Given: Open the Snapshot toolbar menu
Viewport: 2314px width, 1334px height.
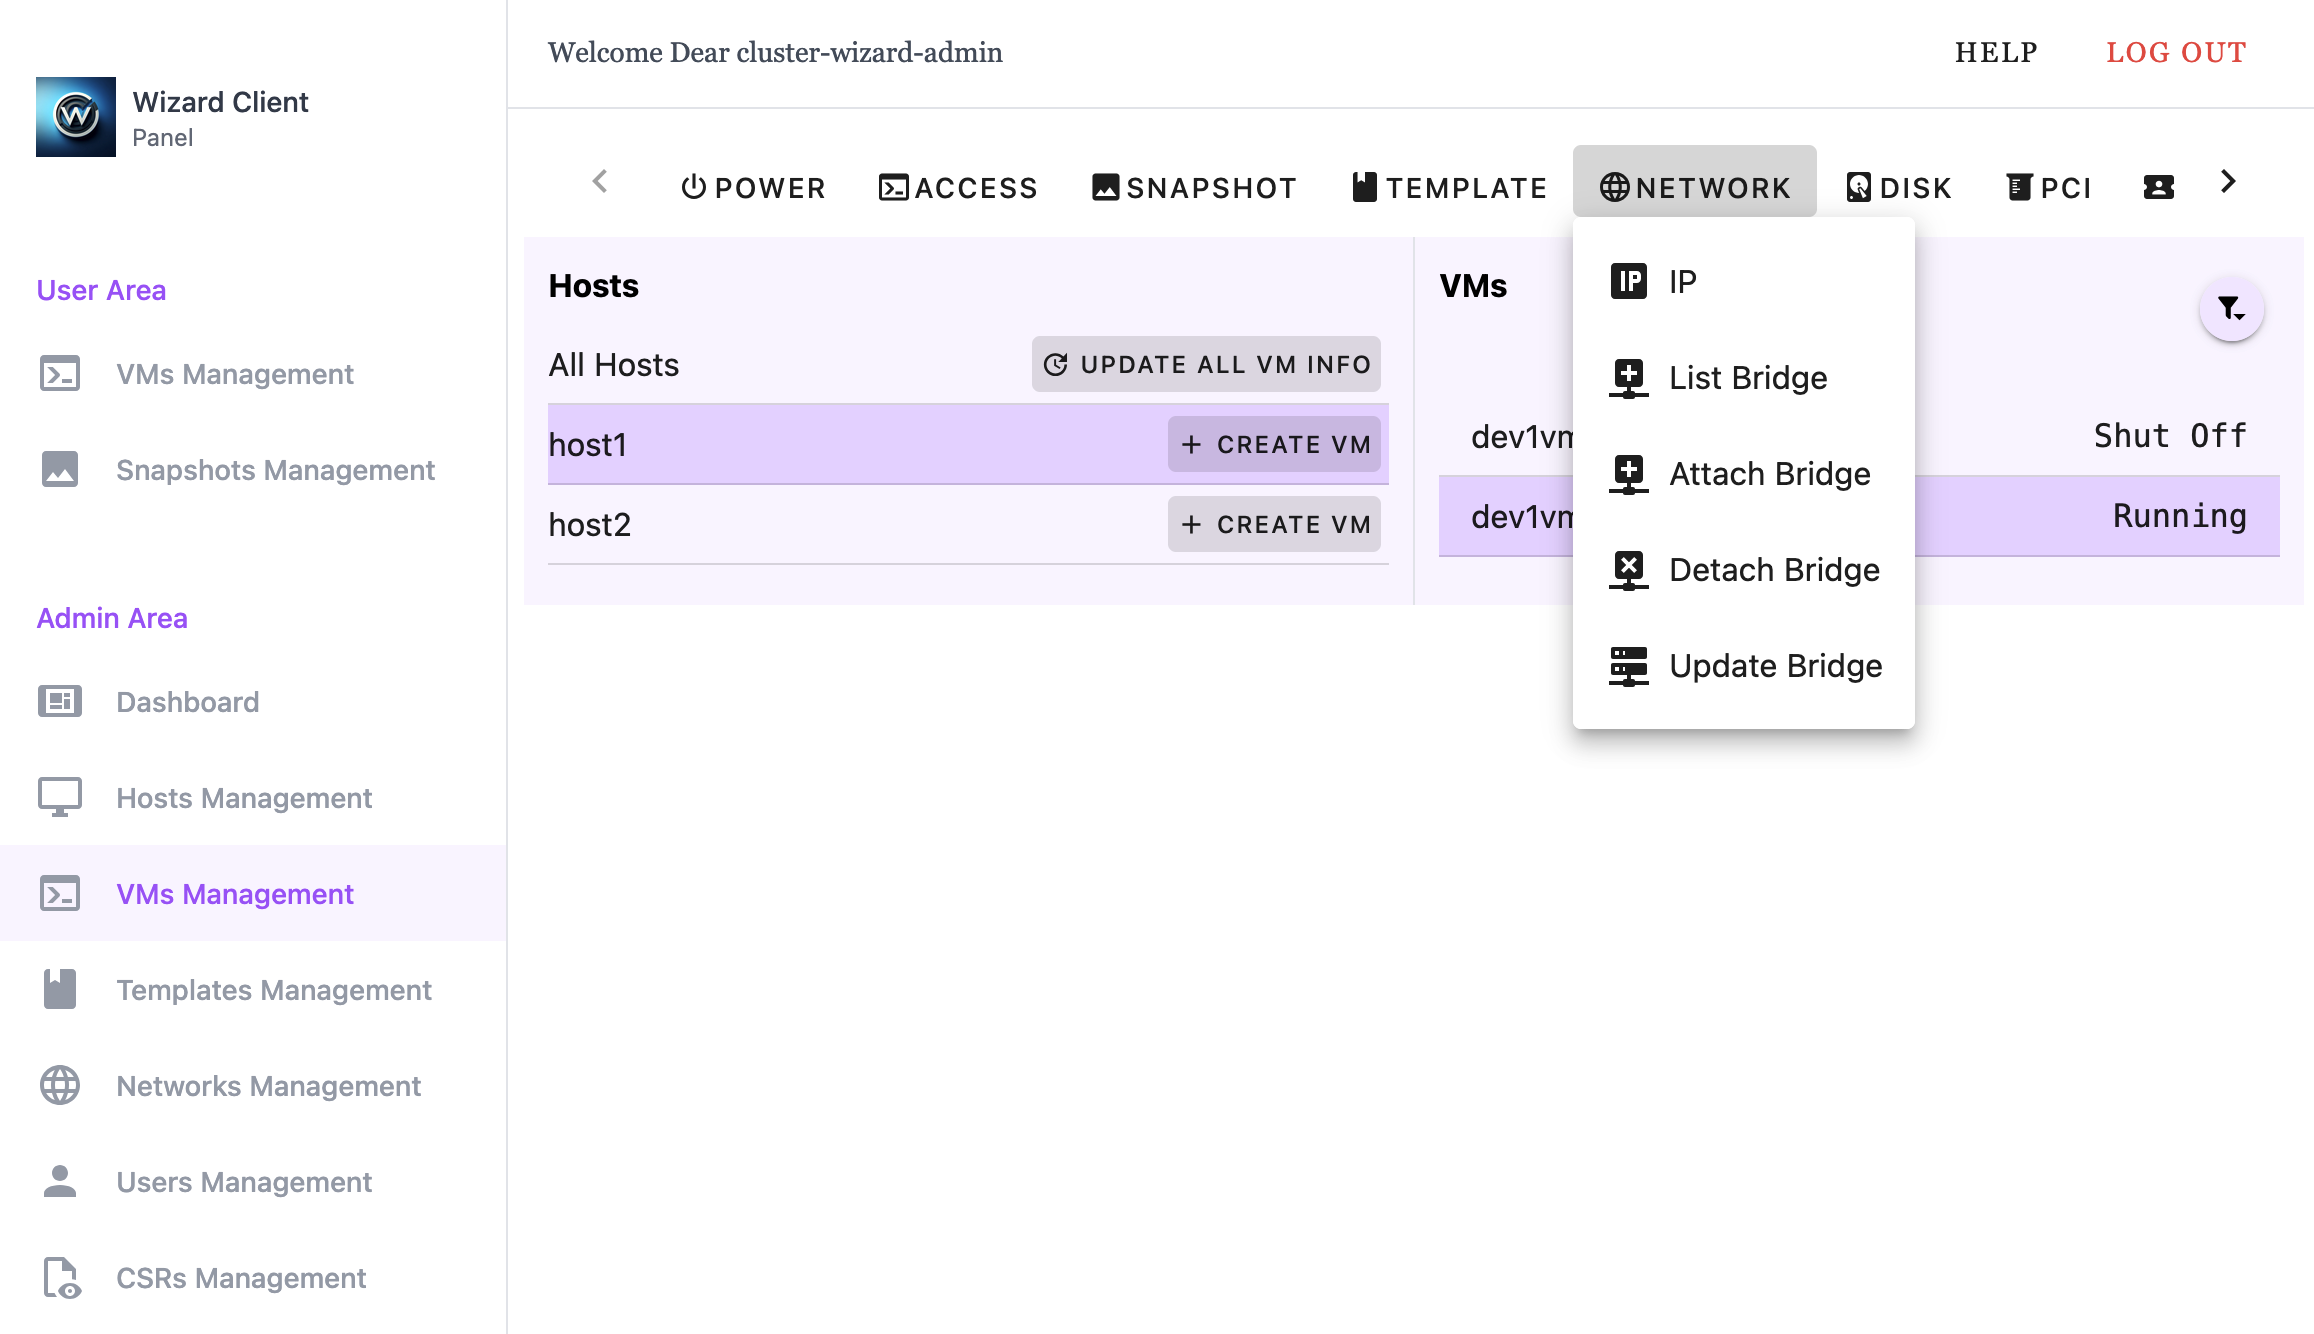Looking at the screenshot, I should (1194, 188).
